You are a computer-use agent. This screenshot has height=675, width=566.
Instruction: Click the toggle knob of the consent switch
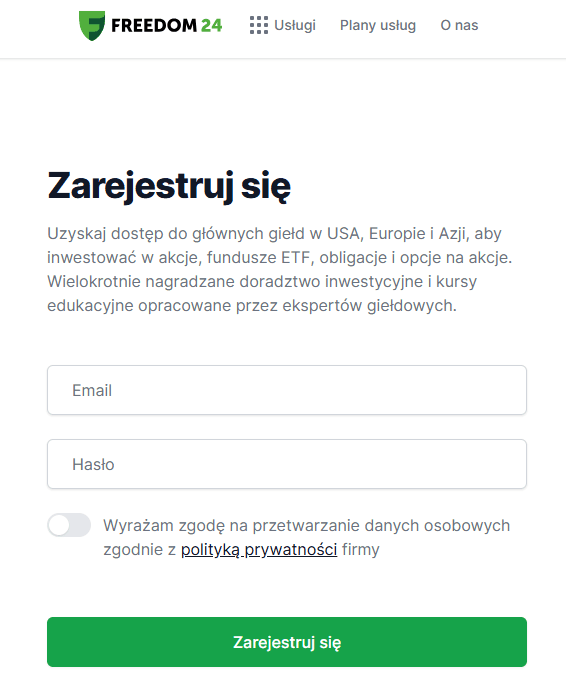[x=59, y=525]
